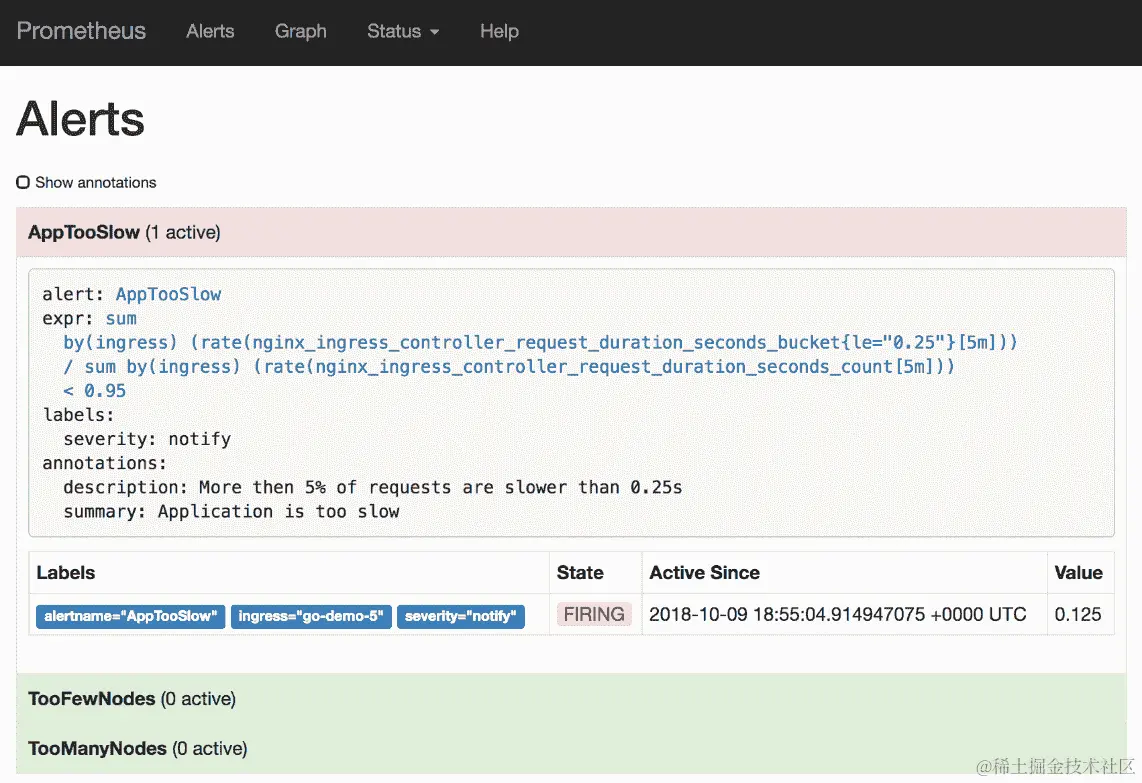Select the Active Since timestamp 2018-10-09 18:55:04
Image resolution: width=1142 pixels, height=783 pixels.
click(838, 615)
